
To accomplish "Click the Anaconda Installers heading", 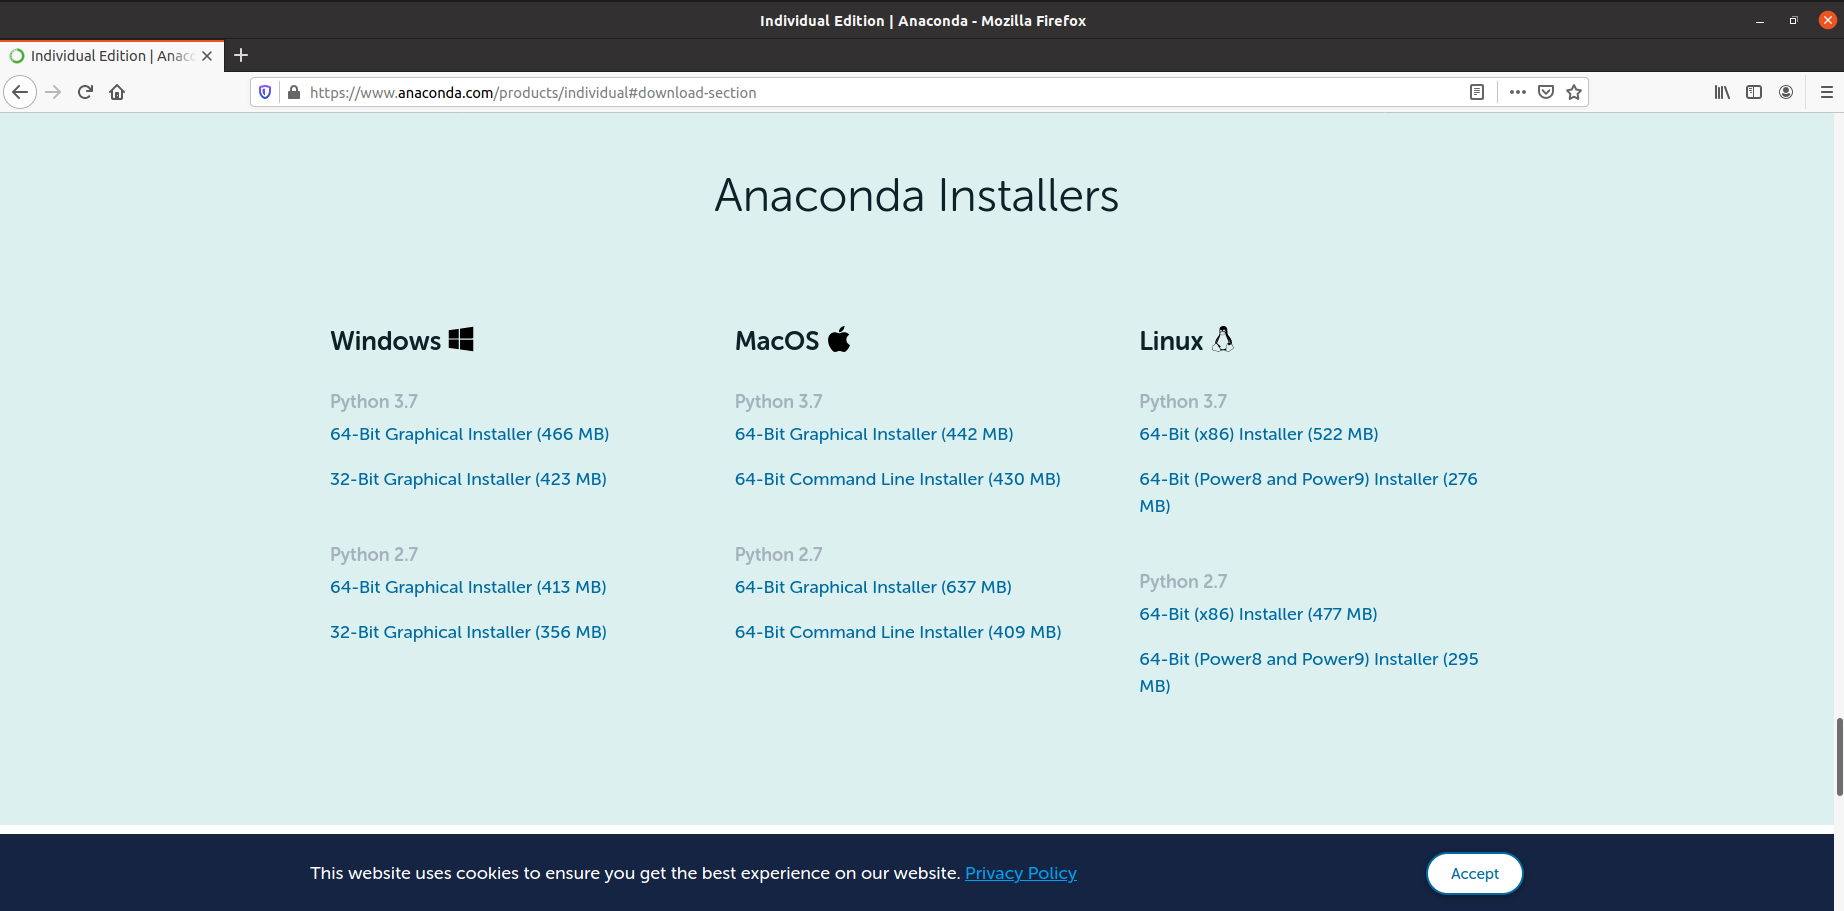I will point(917,195).
